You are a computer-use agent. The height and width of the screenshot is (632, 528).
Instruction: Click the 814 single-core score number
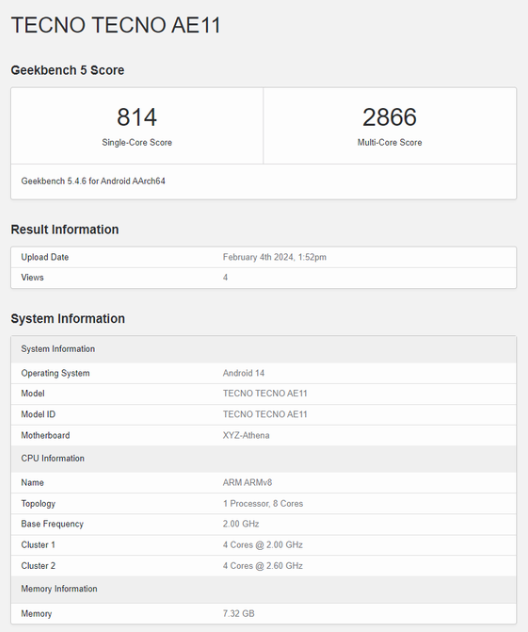[137, 117]
